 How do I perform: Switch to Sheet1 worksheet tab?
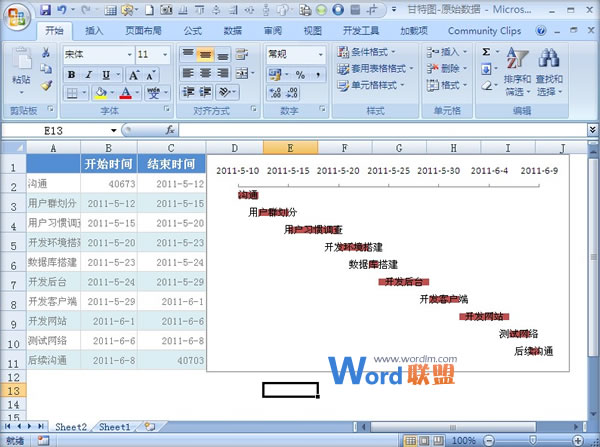114,427
